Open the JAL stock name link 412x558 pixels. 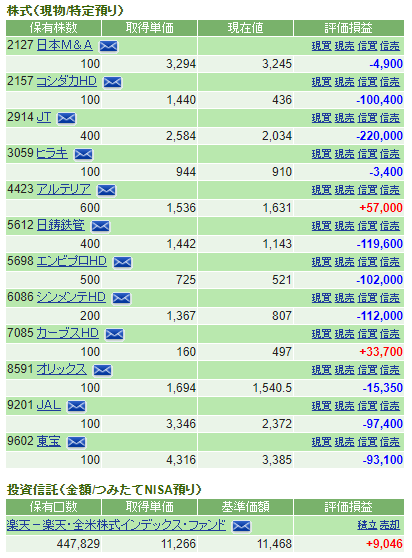point(49,405)
